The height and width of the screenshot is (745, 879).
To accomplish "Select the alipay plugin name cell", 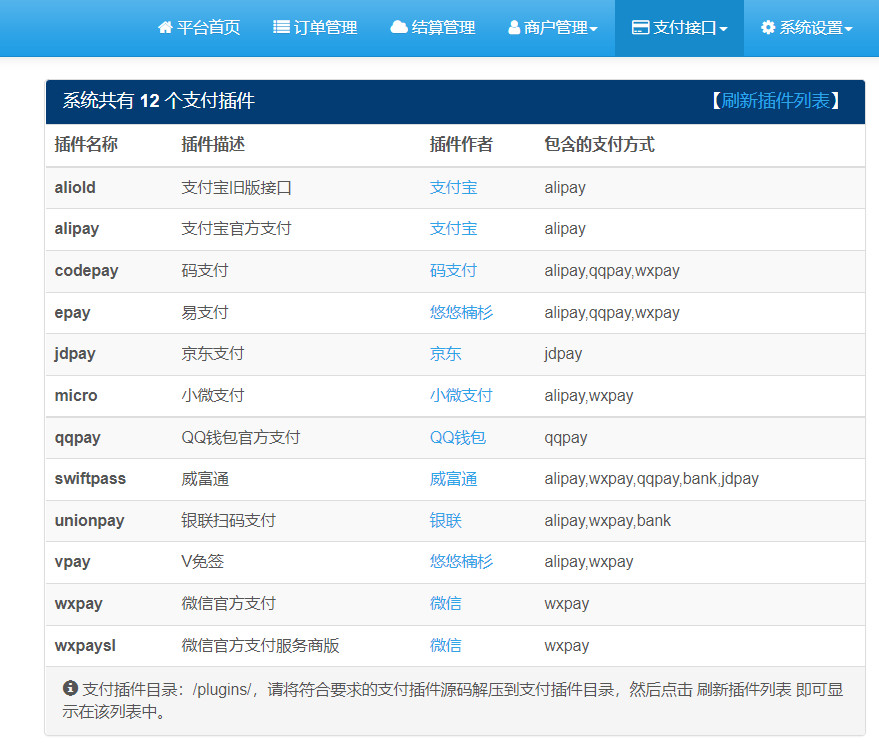I will [x=77, y=229].
